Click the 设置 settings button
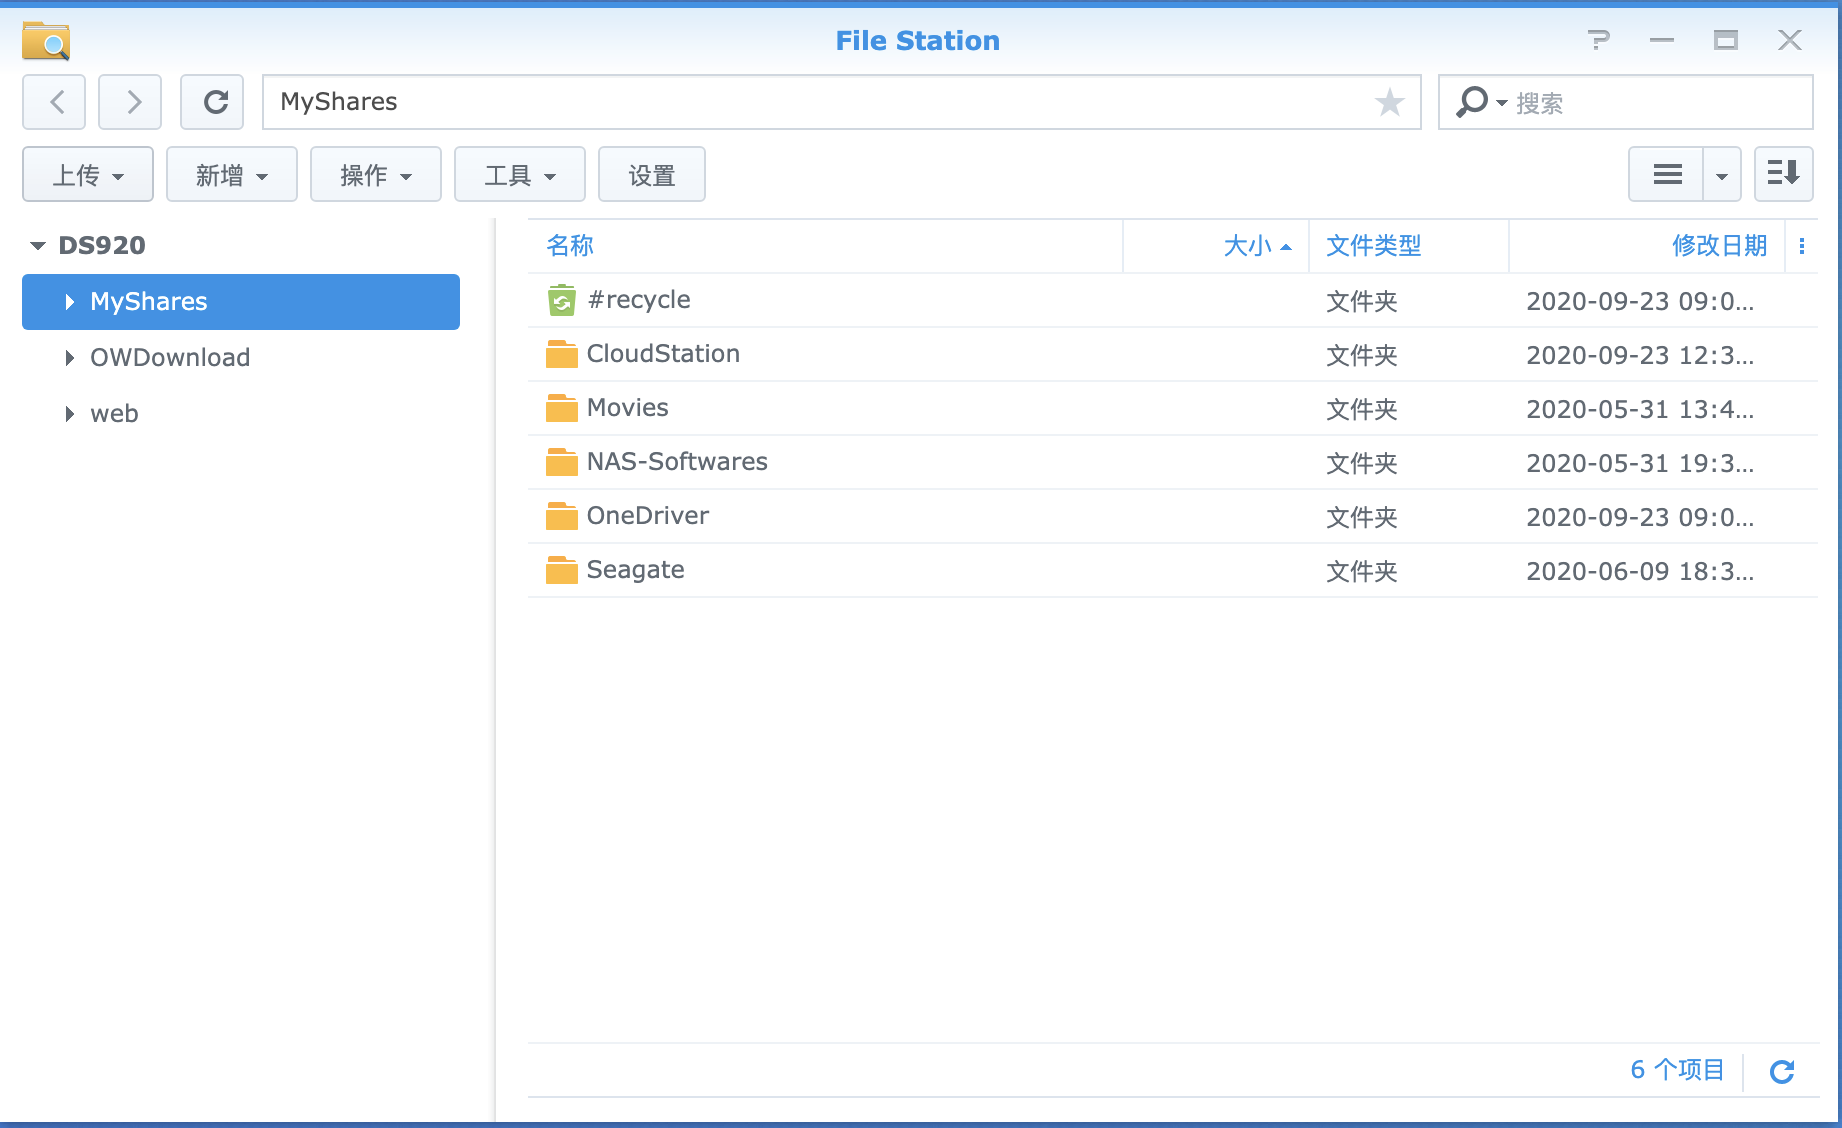The height and width of the screenshot is (1128, 1842). pos(652,175)
